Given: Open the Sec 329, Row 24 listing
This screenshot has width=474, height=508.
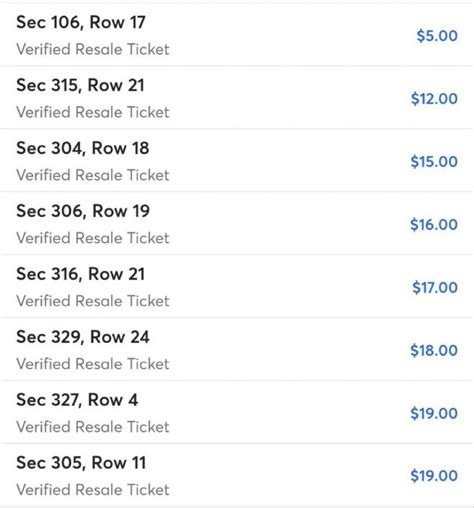Looking at the screenshot, I should pyautogui.click(x=236, y=349).
